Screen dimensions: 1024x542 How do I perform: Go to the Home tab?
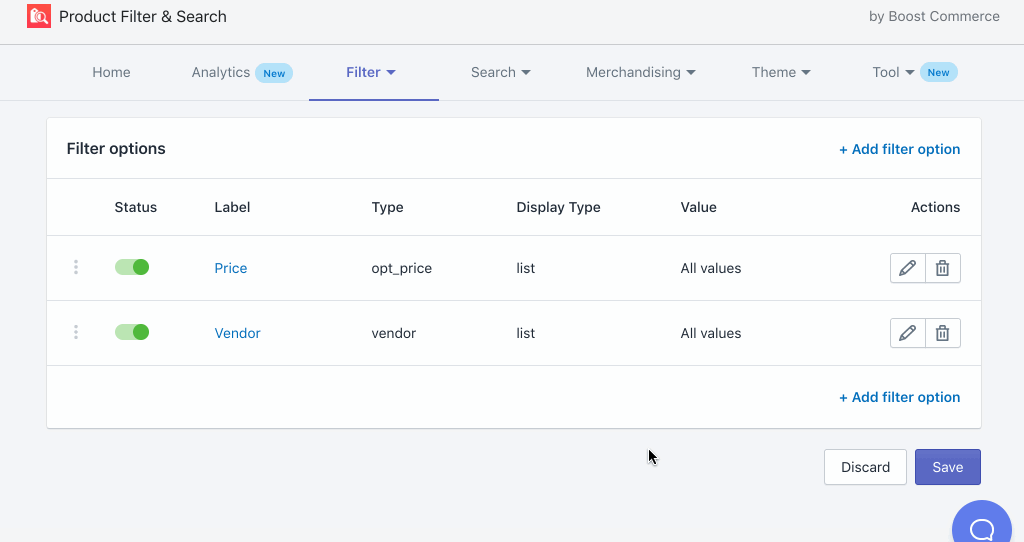[111, 72]
